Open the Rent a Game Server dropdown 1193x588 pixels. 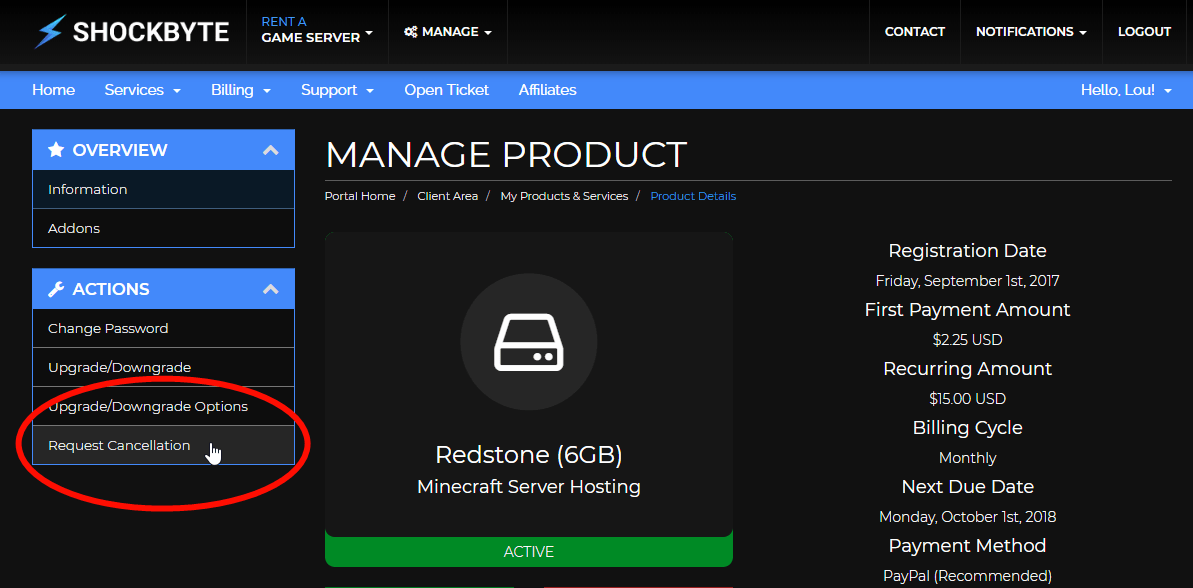tap(317, 30)
